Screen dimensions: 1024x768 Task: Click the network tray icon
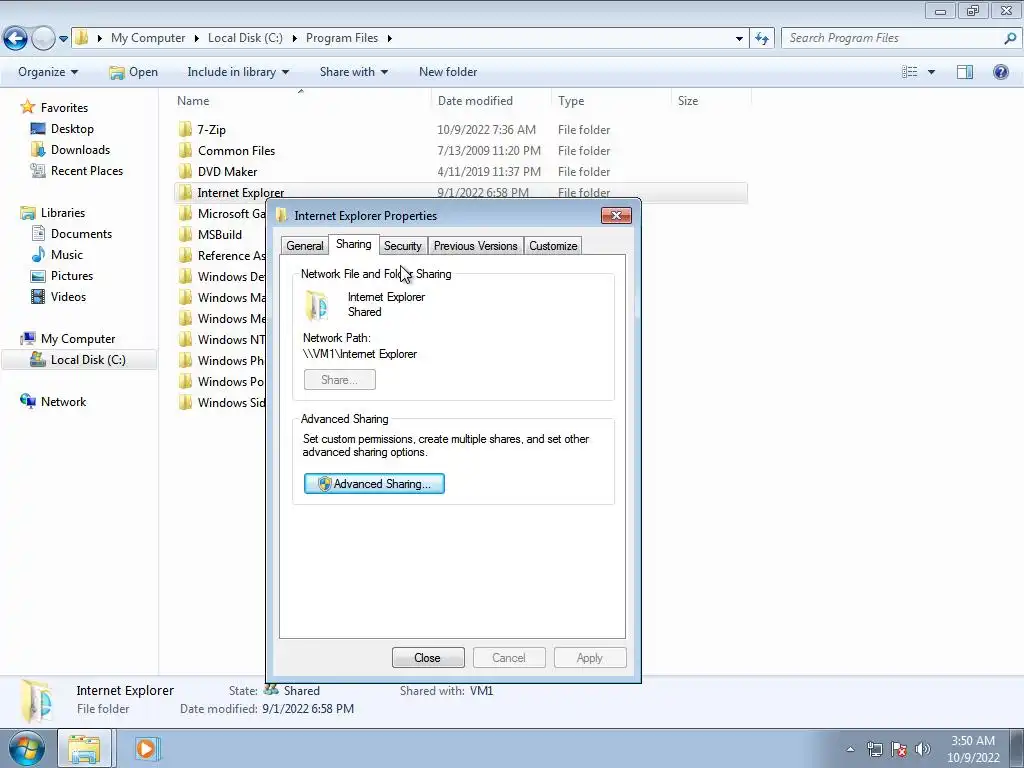(x=874, y=749)
